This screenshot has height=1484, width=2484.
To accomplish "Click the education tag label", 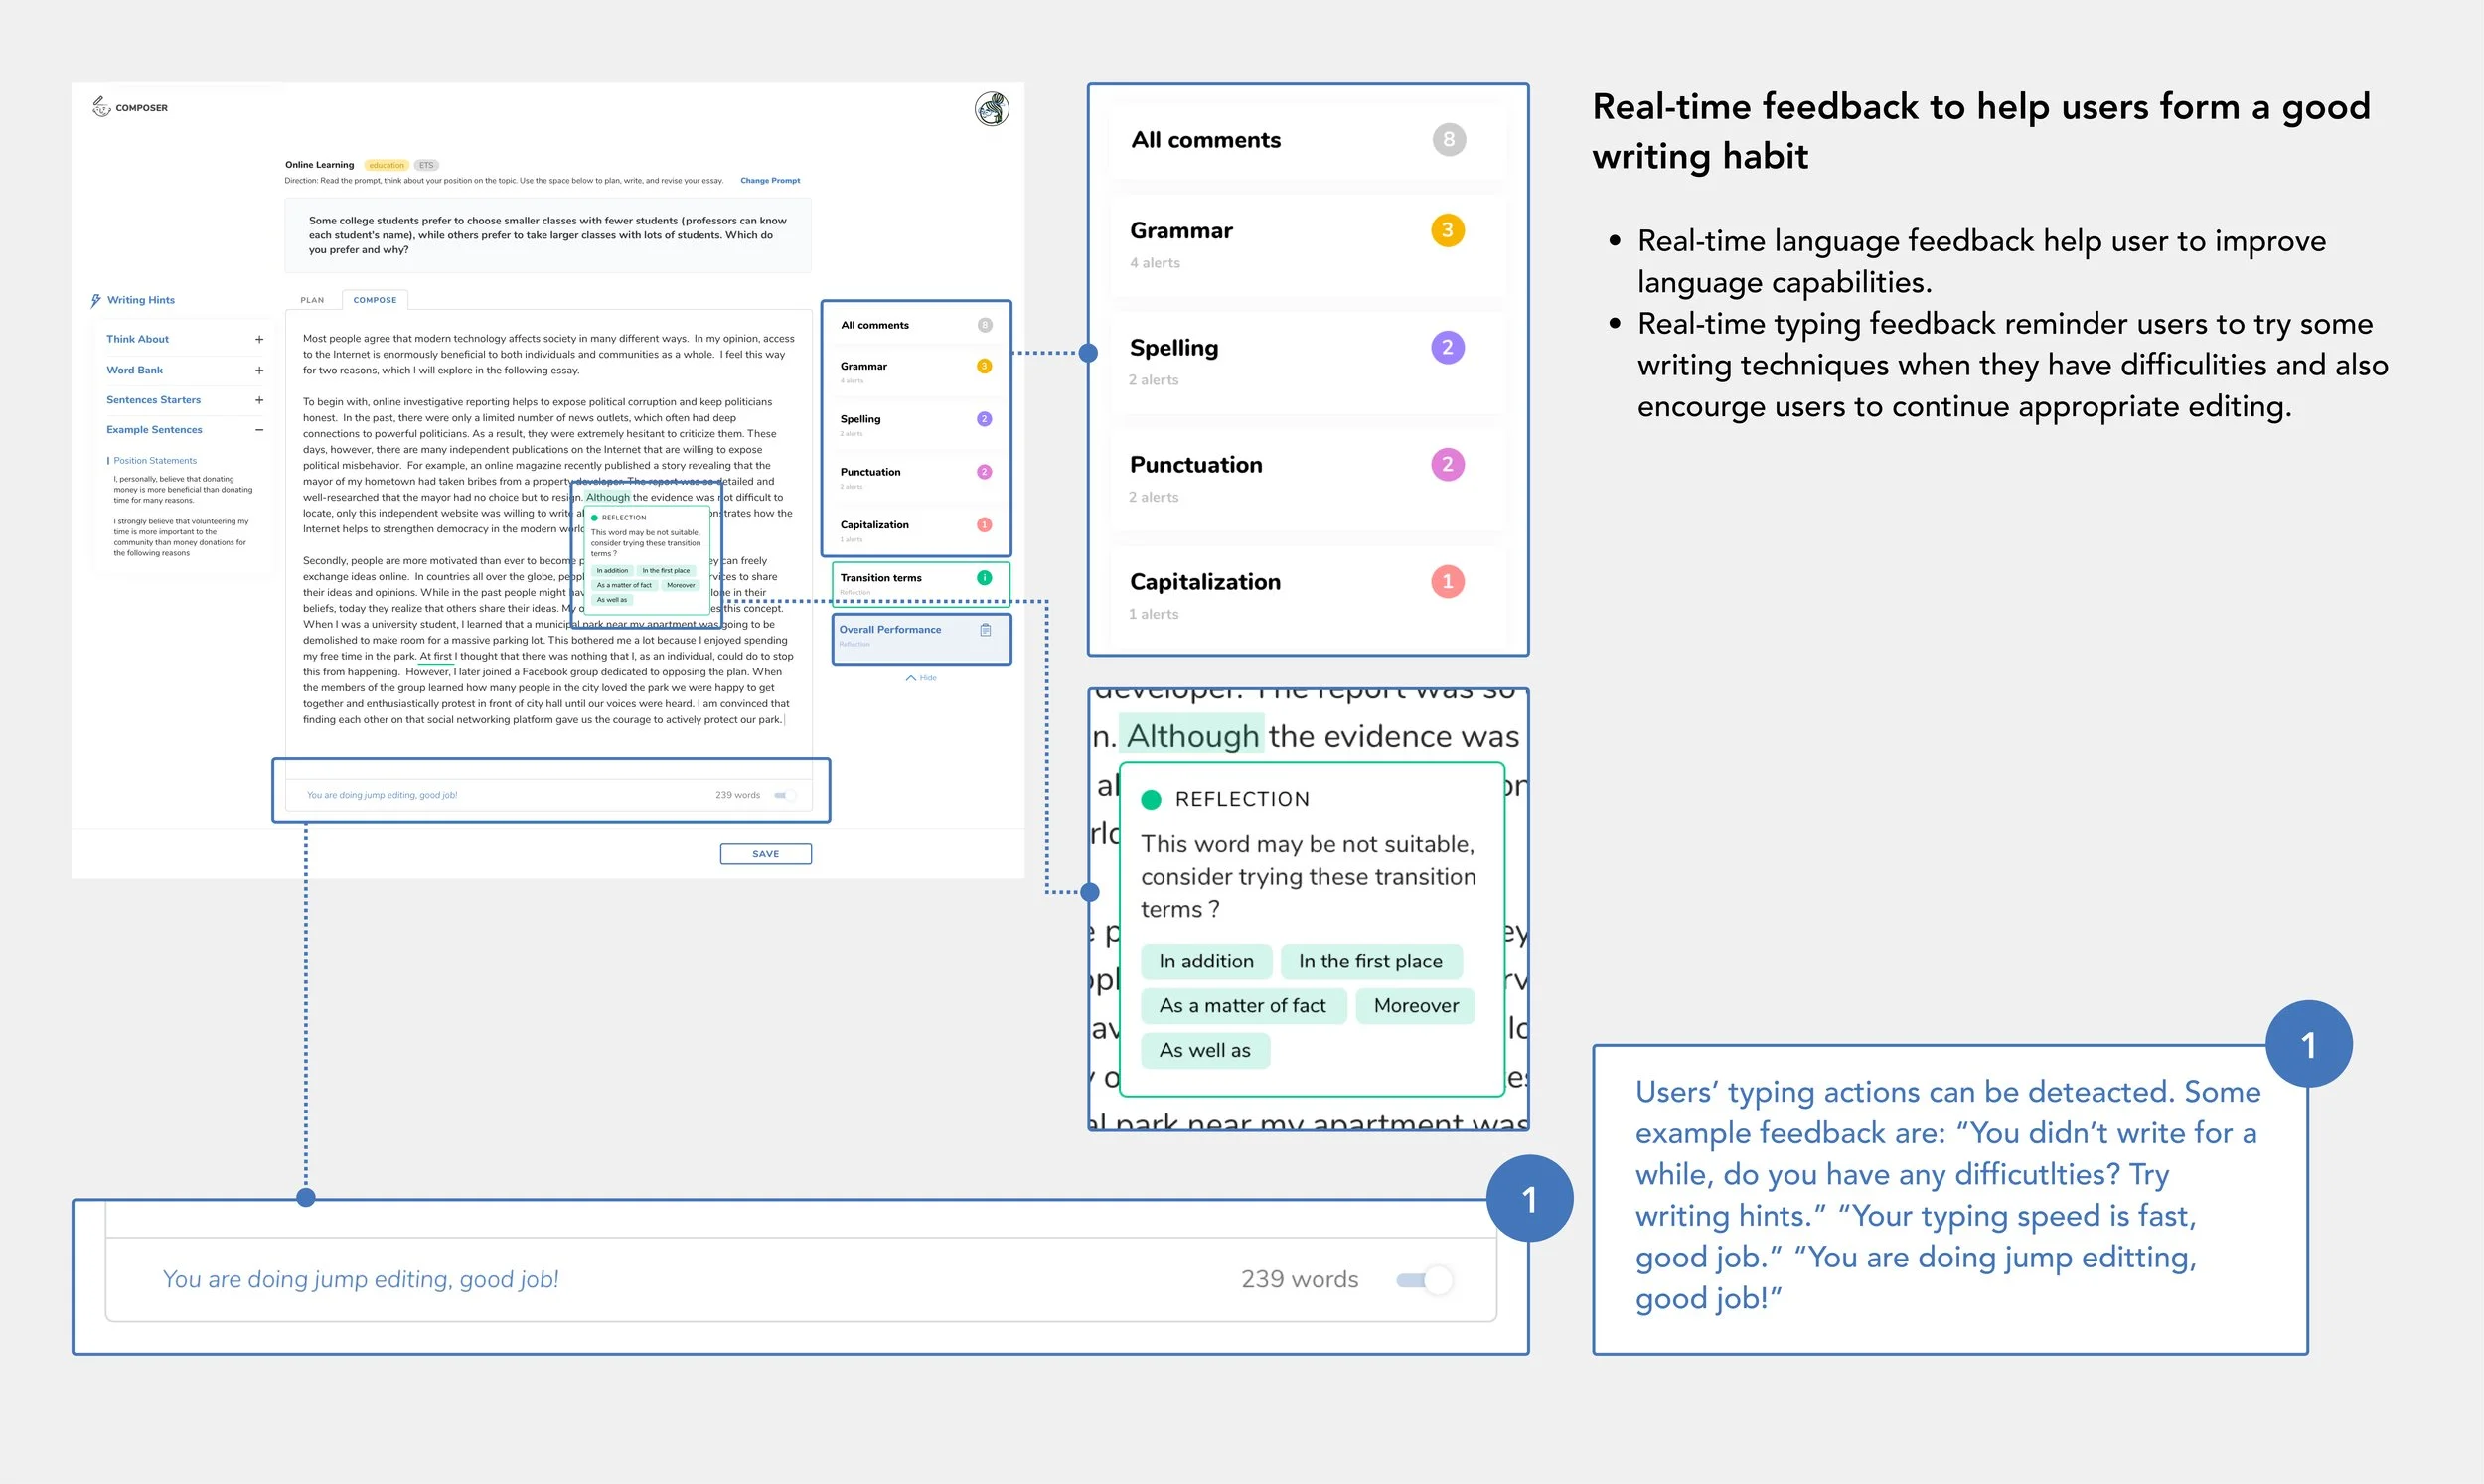I will point(386,165).
